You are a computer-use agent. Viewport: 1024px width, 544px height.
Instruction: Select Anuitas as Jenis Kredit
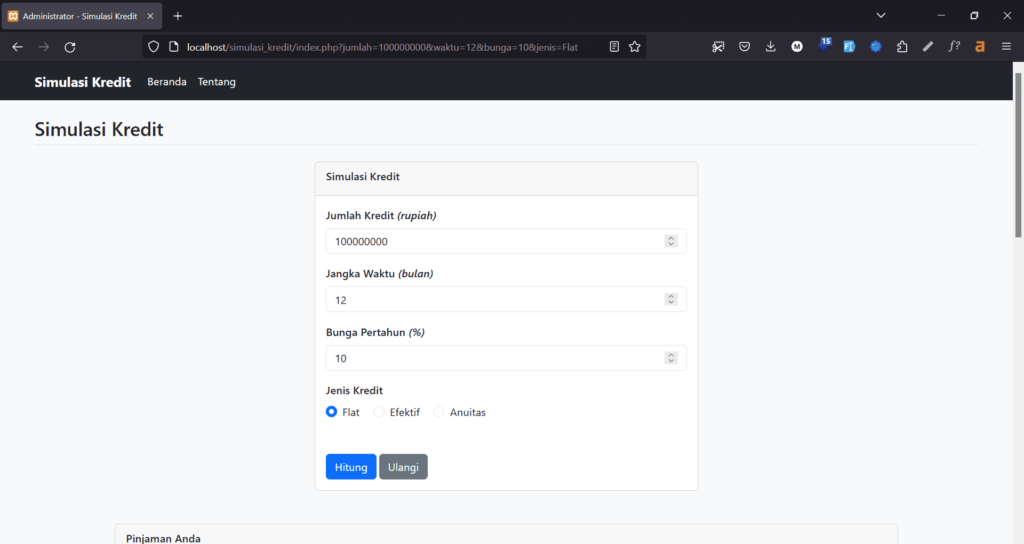(439, 412)
